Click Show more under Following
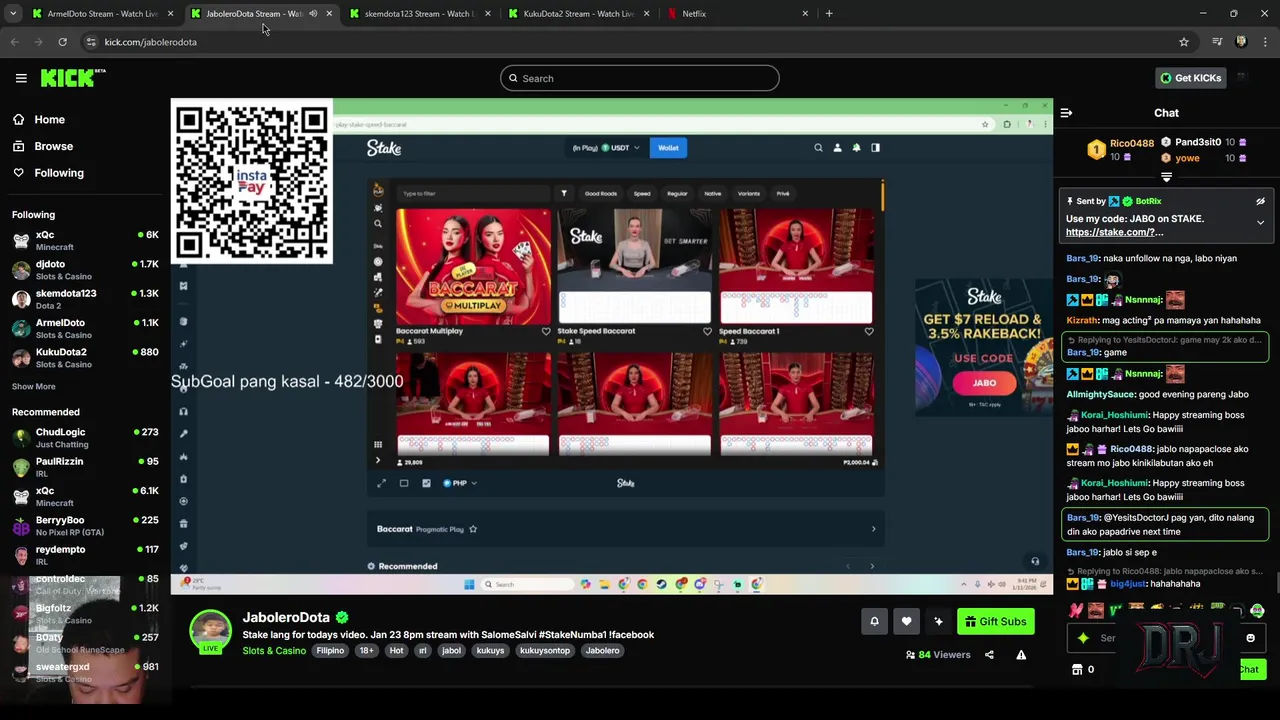 point(33,386)
